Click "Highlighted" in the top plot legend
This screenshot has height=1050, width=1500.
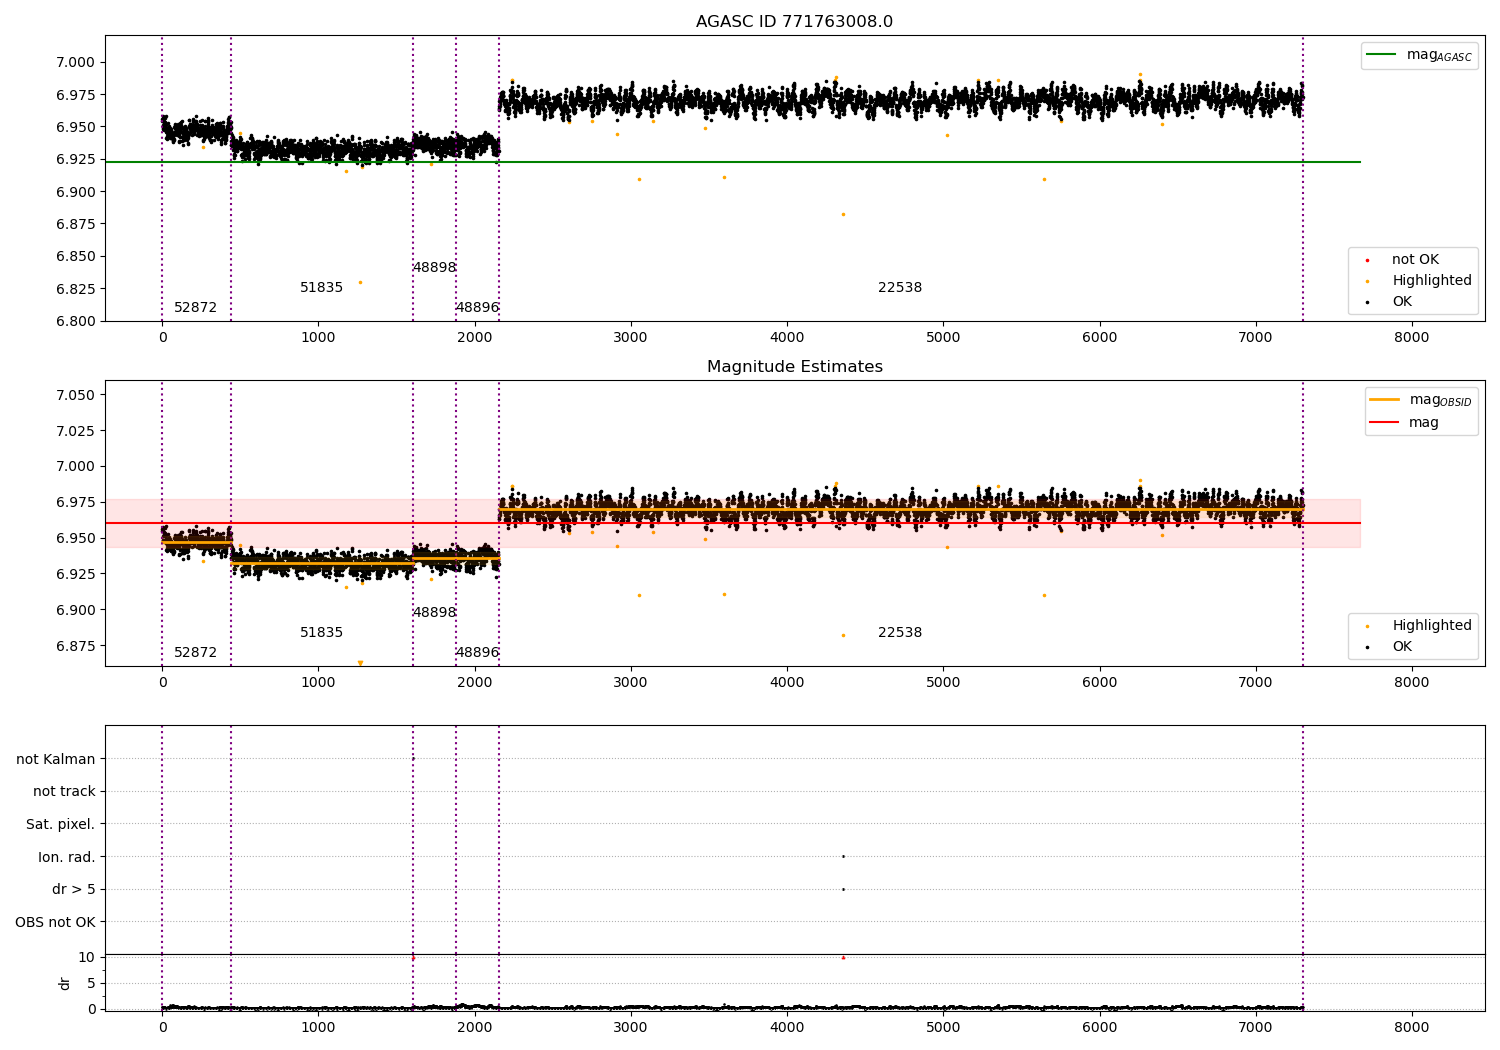pyautogui.click(x=1432, y=281)
